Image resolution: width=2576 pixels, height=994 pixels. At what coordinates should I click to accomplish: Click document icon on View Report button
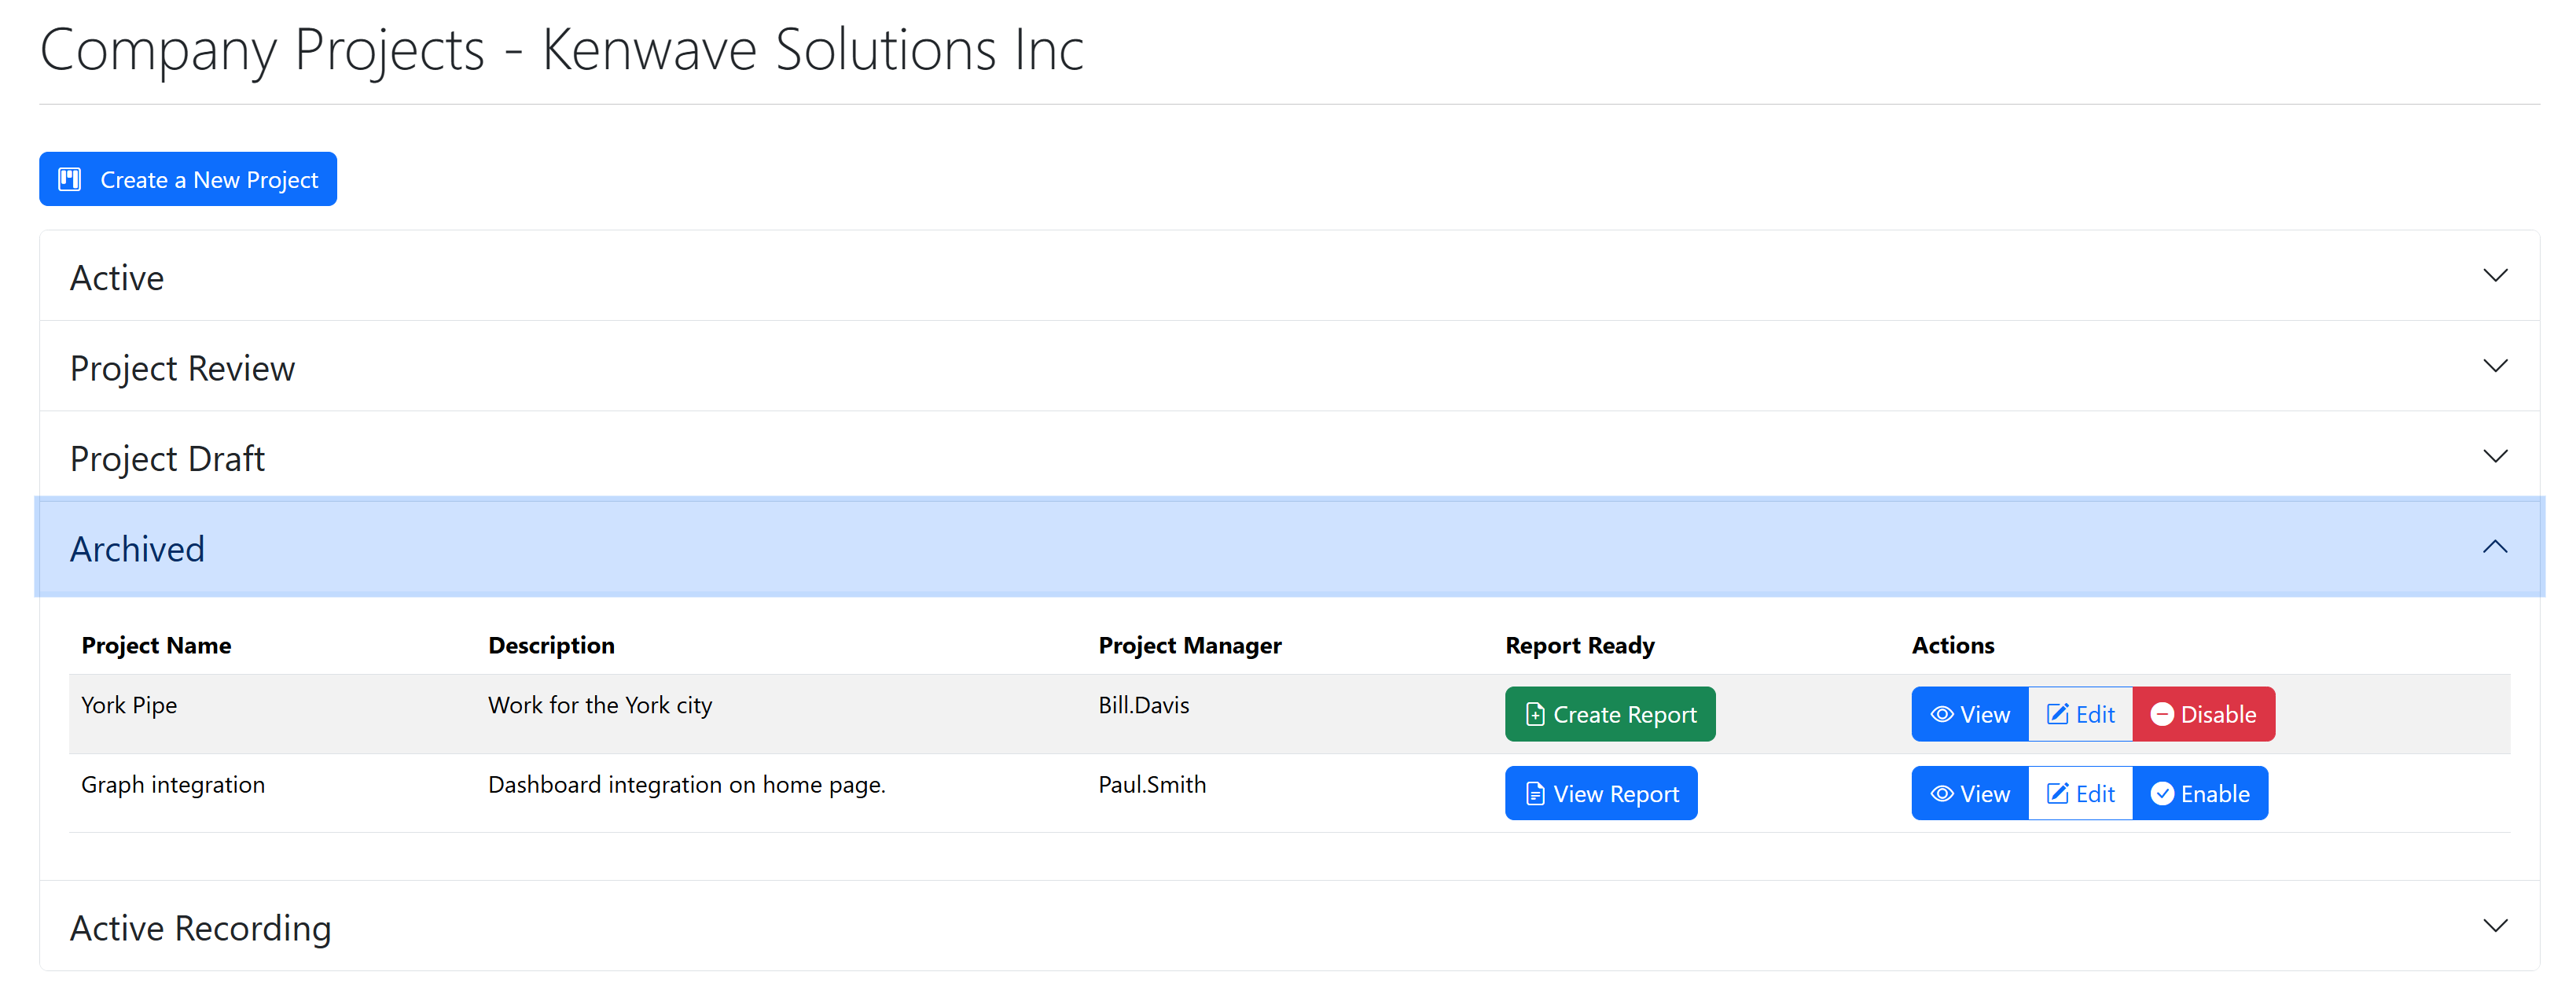[1534, 793]
